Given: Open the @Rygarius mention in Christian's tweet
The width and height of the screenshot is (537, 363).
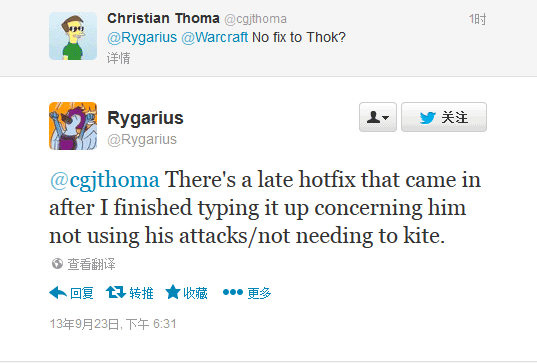Looking at the screenshot, I should [x=142, y=38].
